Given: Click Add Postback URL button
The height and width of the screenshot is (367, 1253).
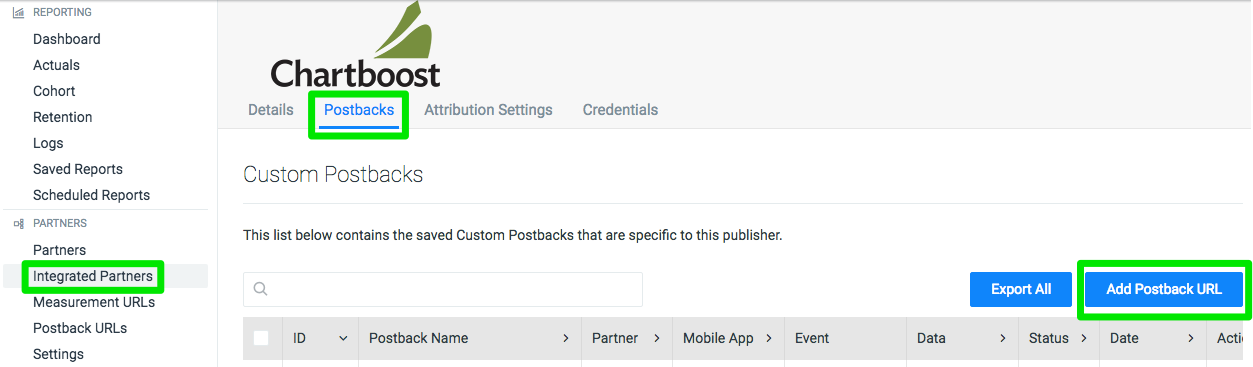Looking at the screenshot, I should pyautogui.click(x=1164, y=289).
